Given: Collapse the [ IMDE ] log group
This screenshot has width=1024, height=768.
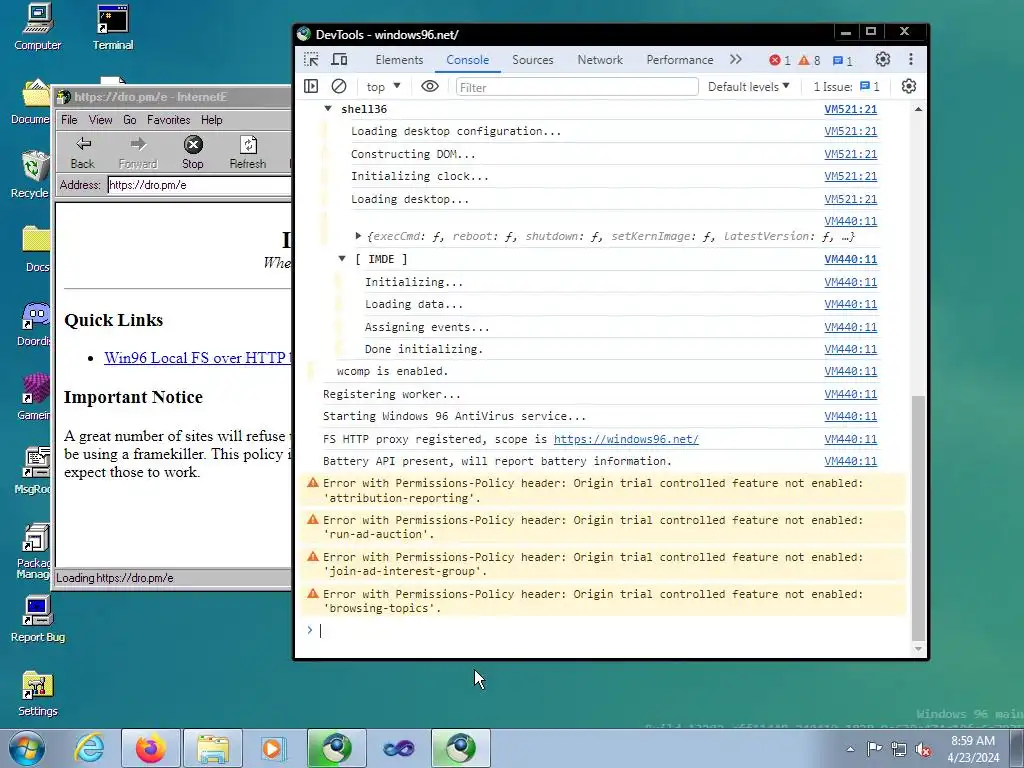Looking at the screenshot, I should click(342, 259).
